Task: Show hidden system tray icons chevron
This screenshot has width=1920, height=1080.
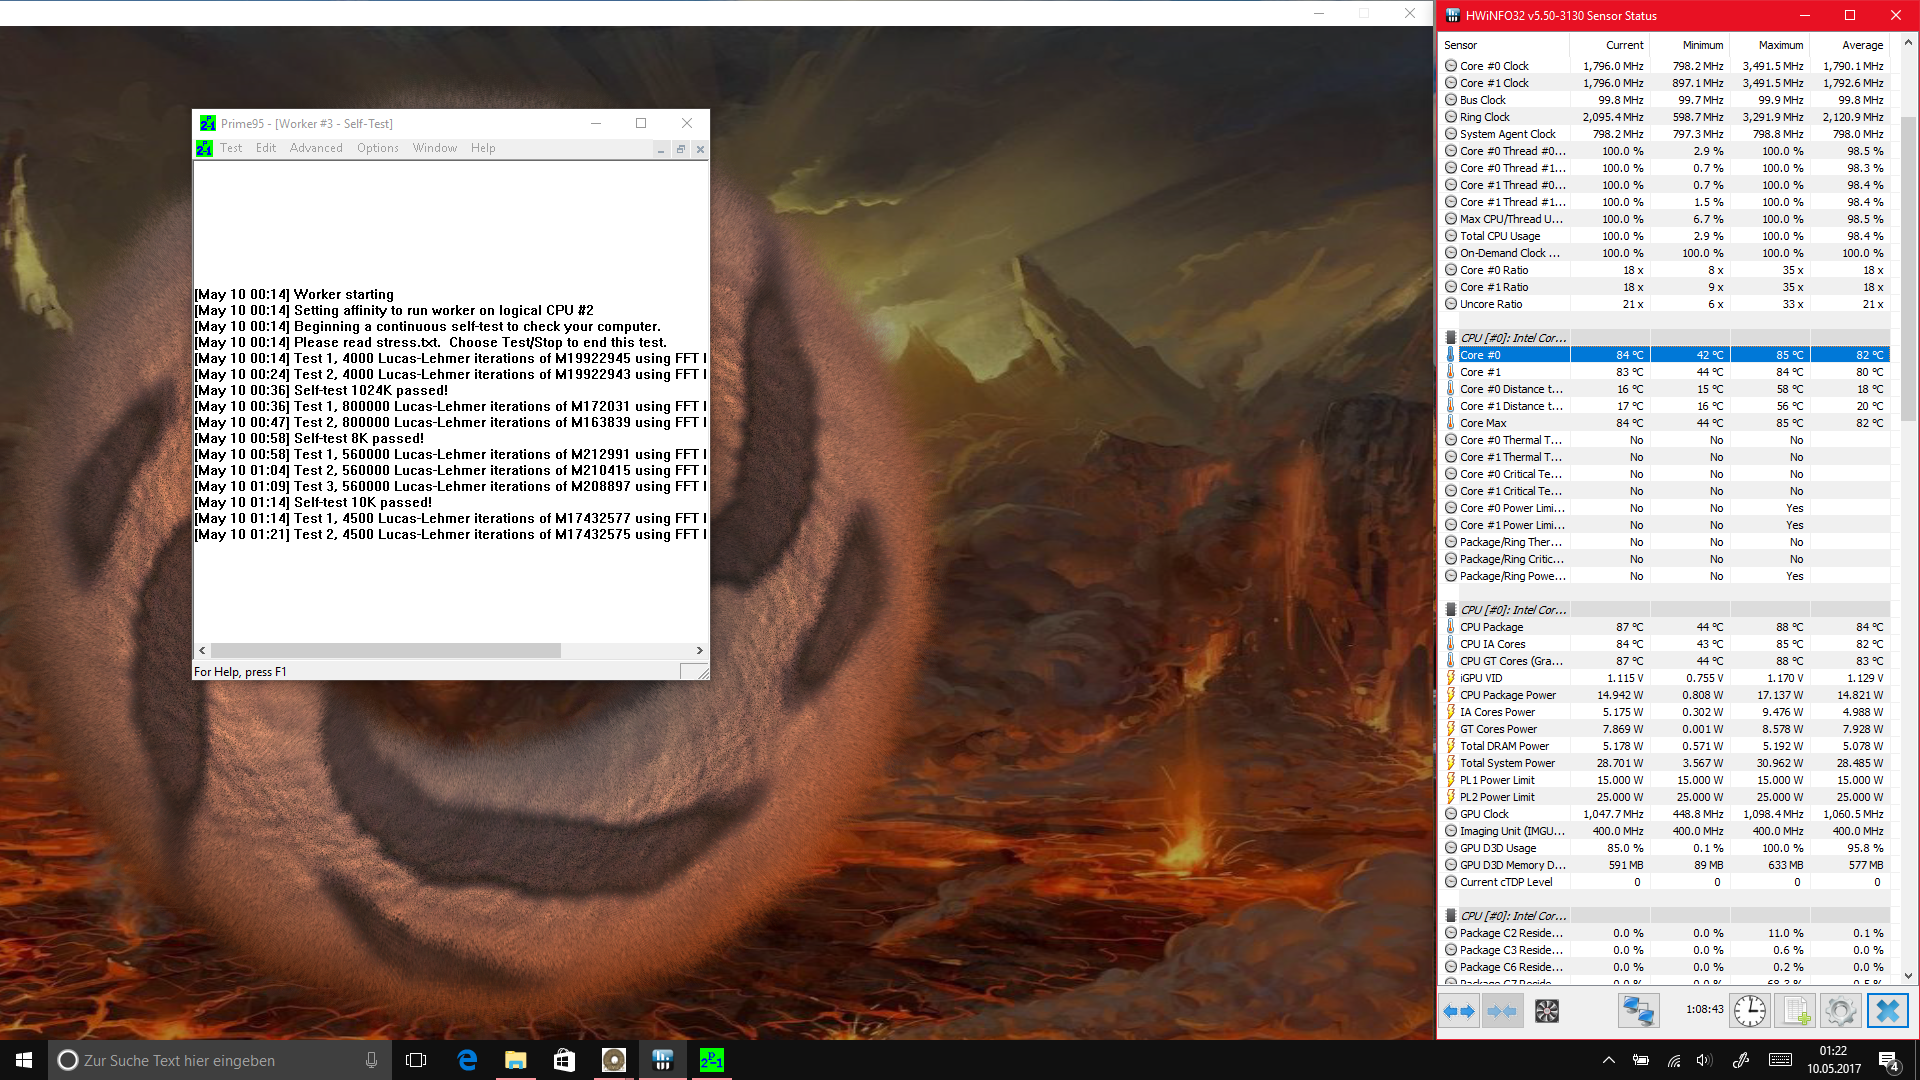Action: [1608, 1060]
